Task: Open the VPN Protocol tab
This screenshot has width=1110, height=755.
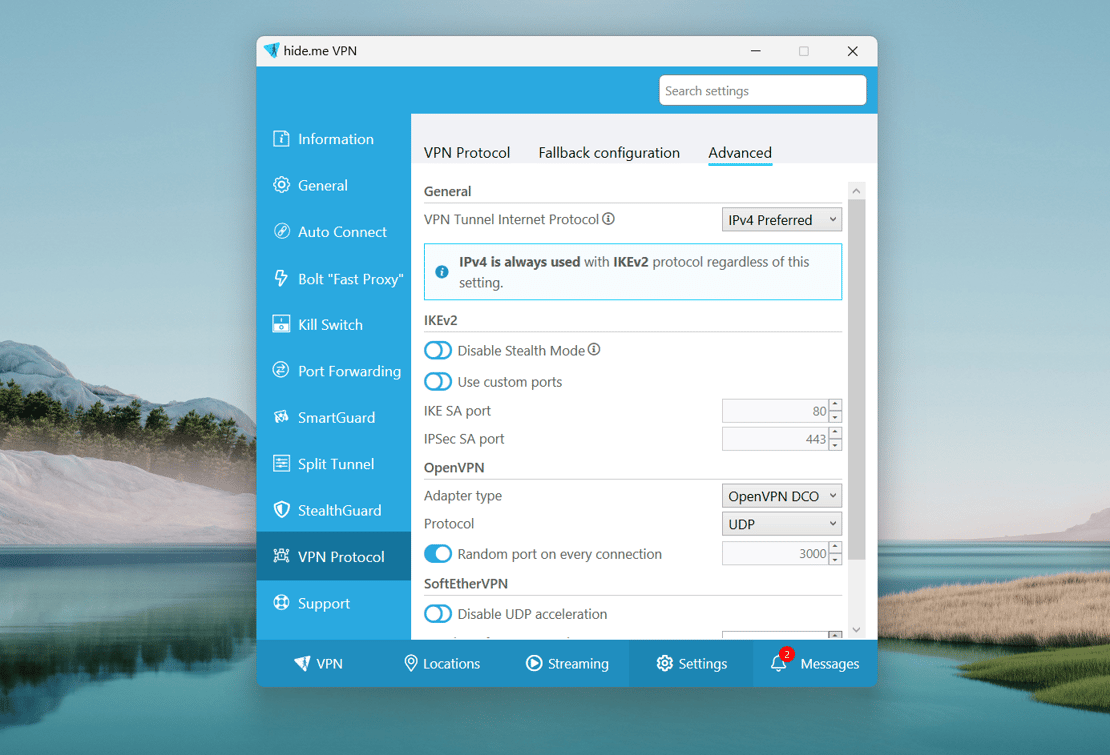Action: [467, 153]
